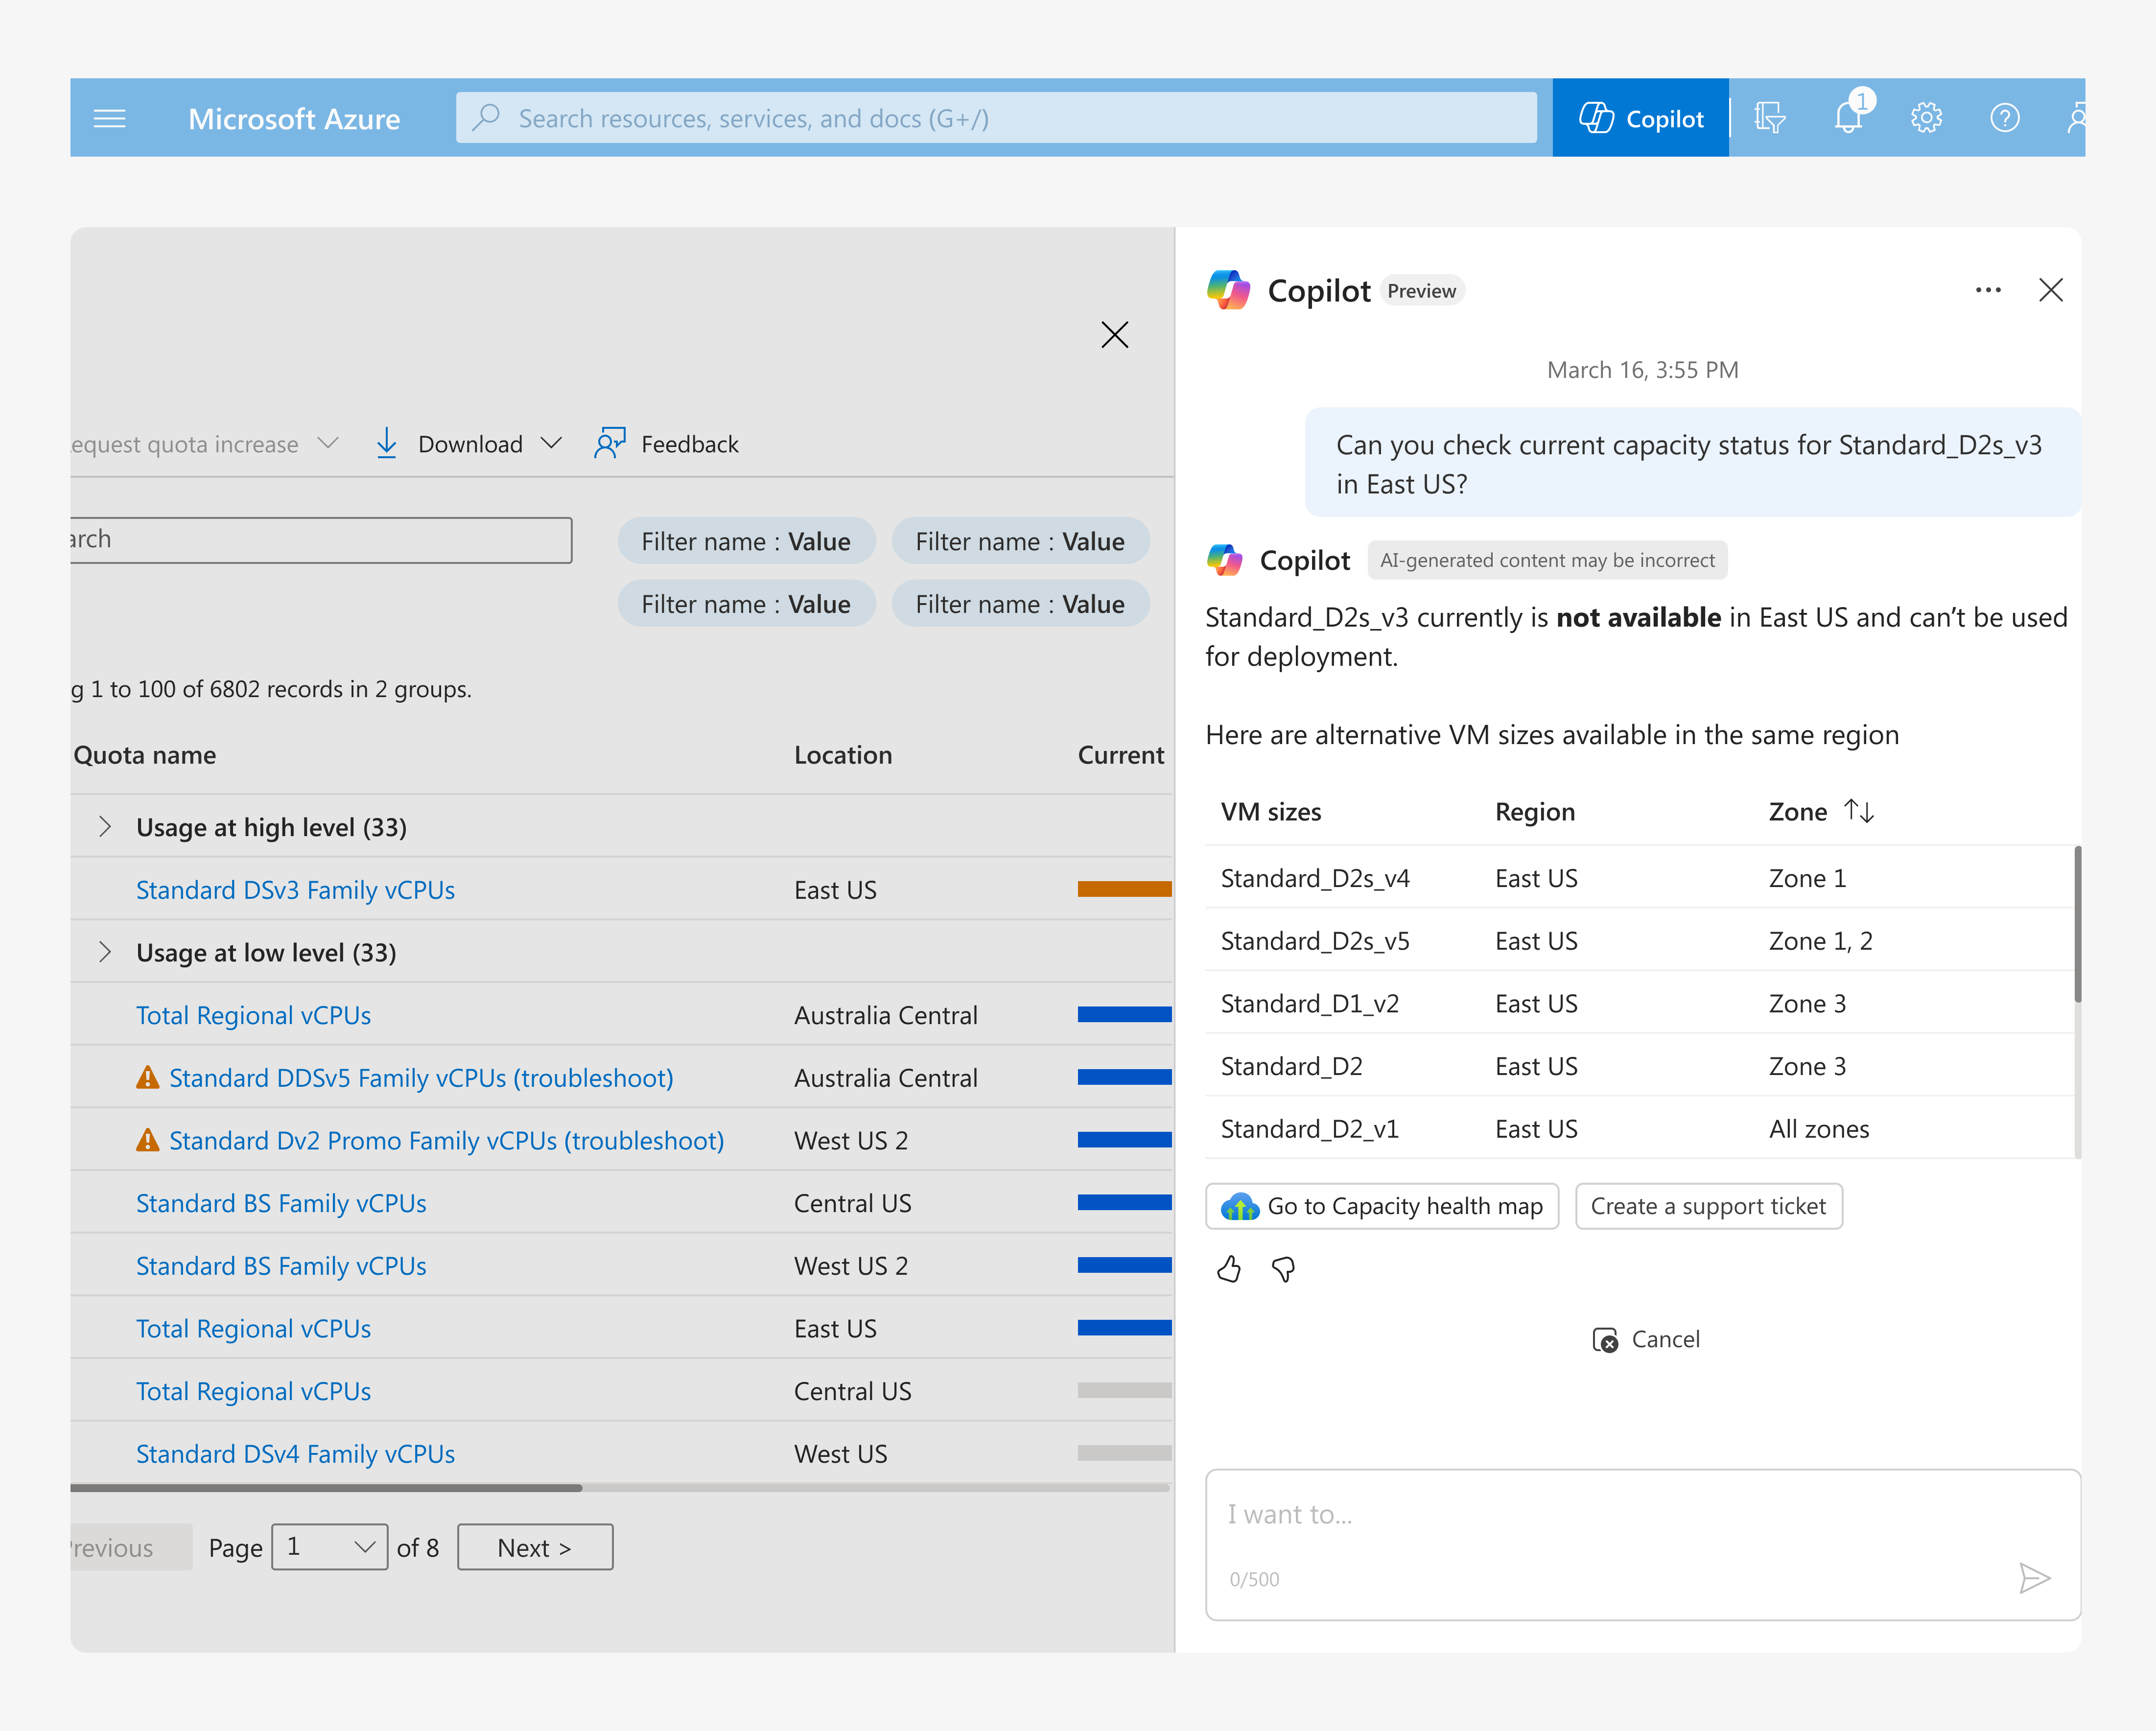
Task: Open the account profile icon
Action: pyautogui.click(x=2076, y=118)
